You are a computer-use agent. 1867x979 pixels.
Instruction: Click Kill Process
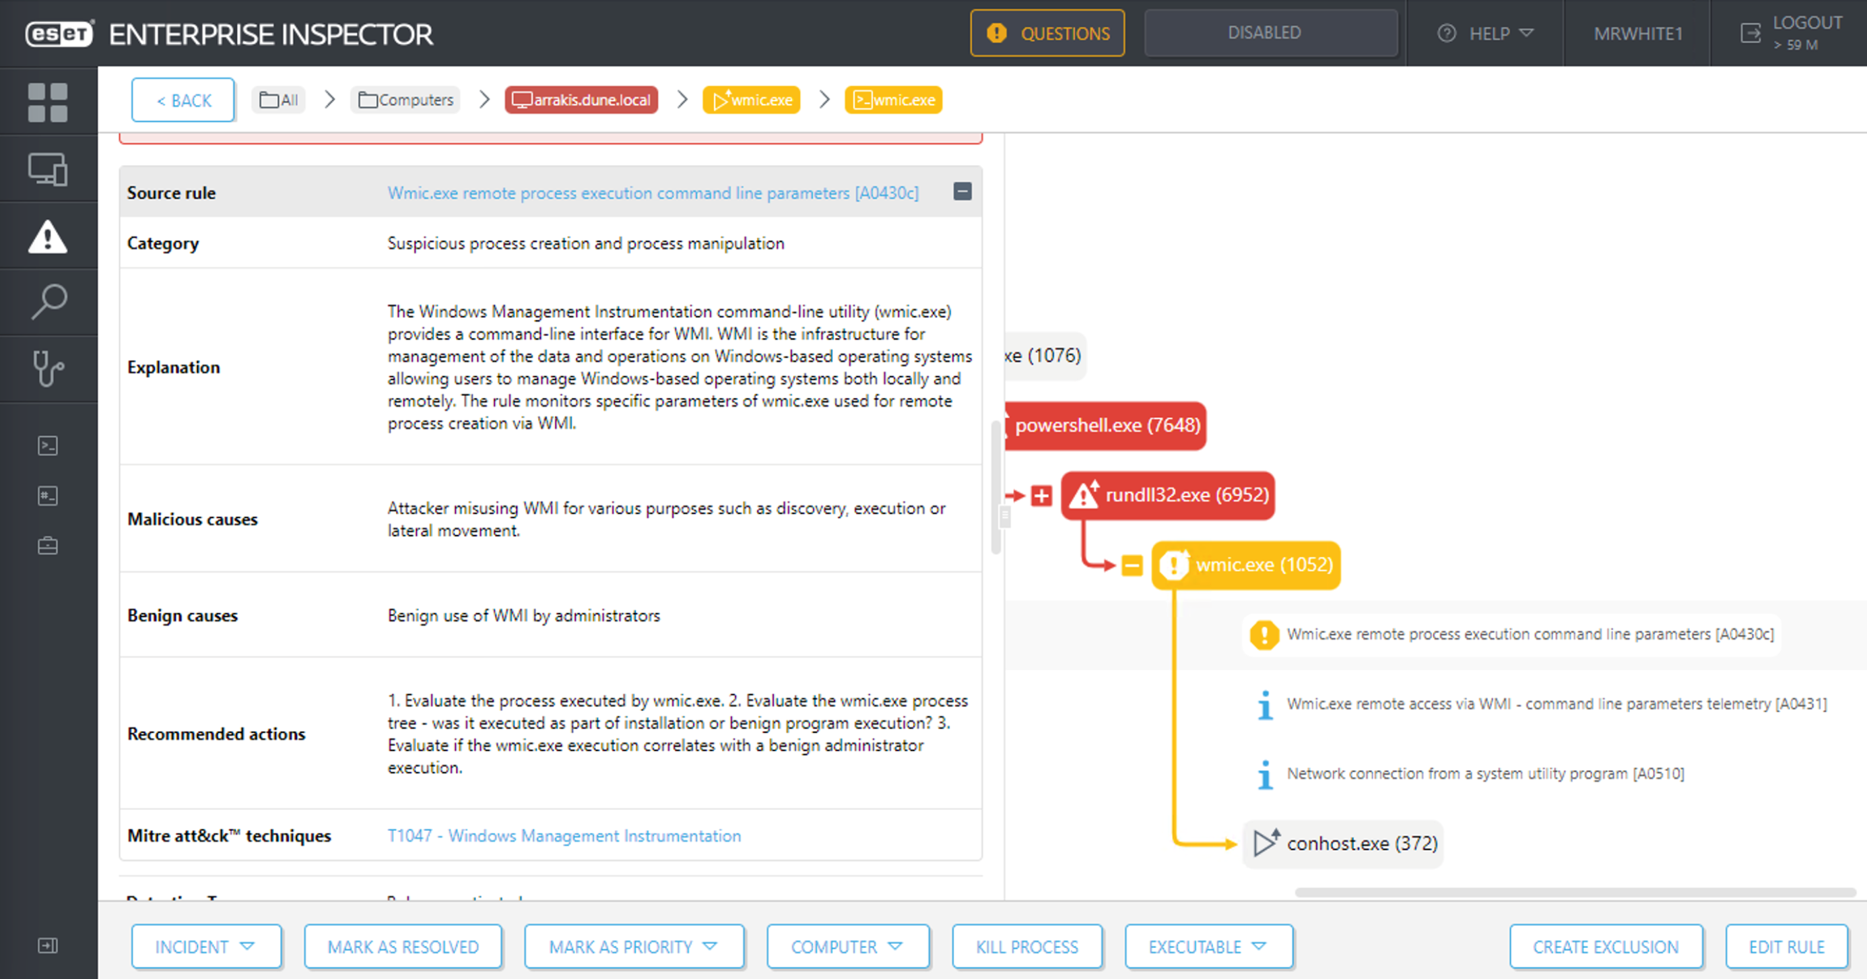click(1027, 946)
